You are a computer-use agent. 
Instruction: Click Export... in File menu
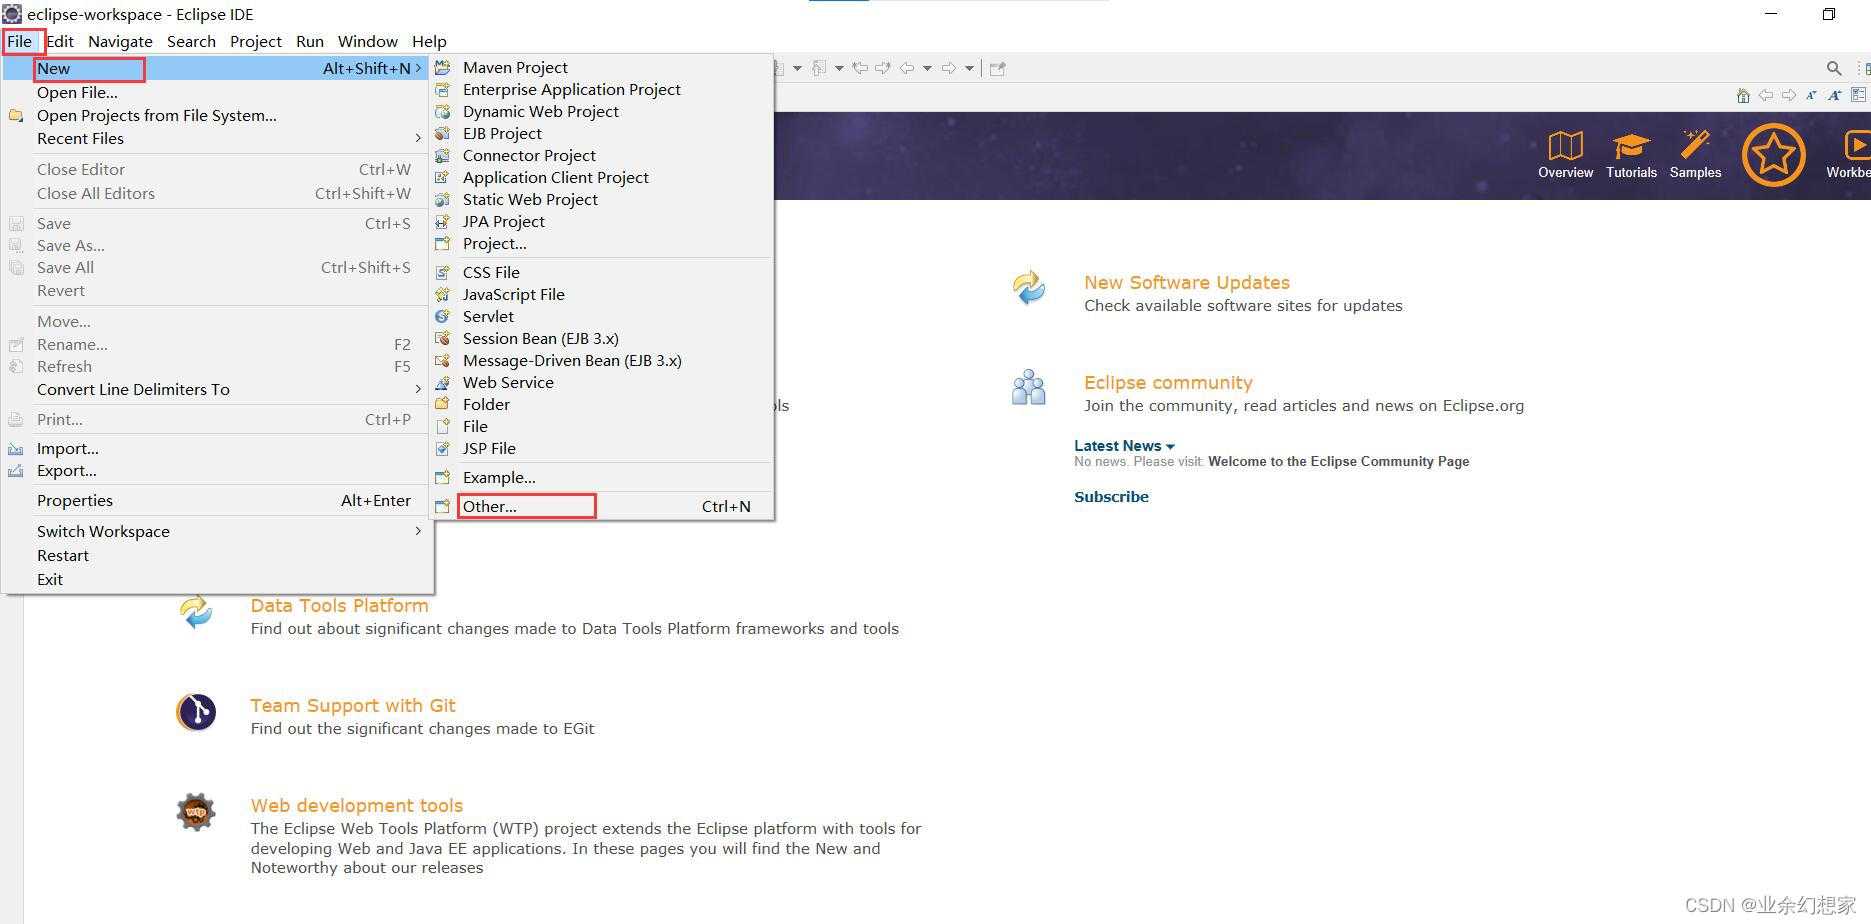(x=217, y=470)
